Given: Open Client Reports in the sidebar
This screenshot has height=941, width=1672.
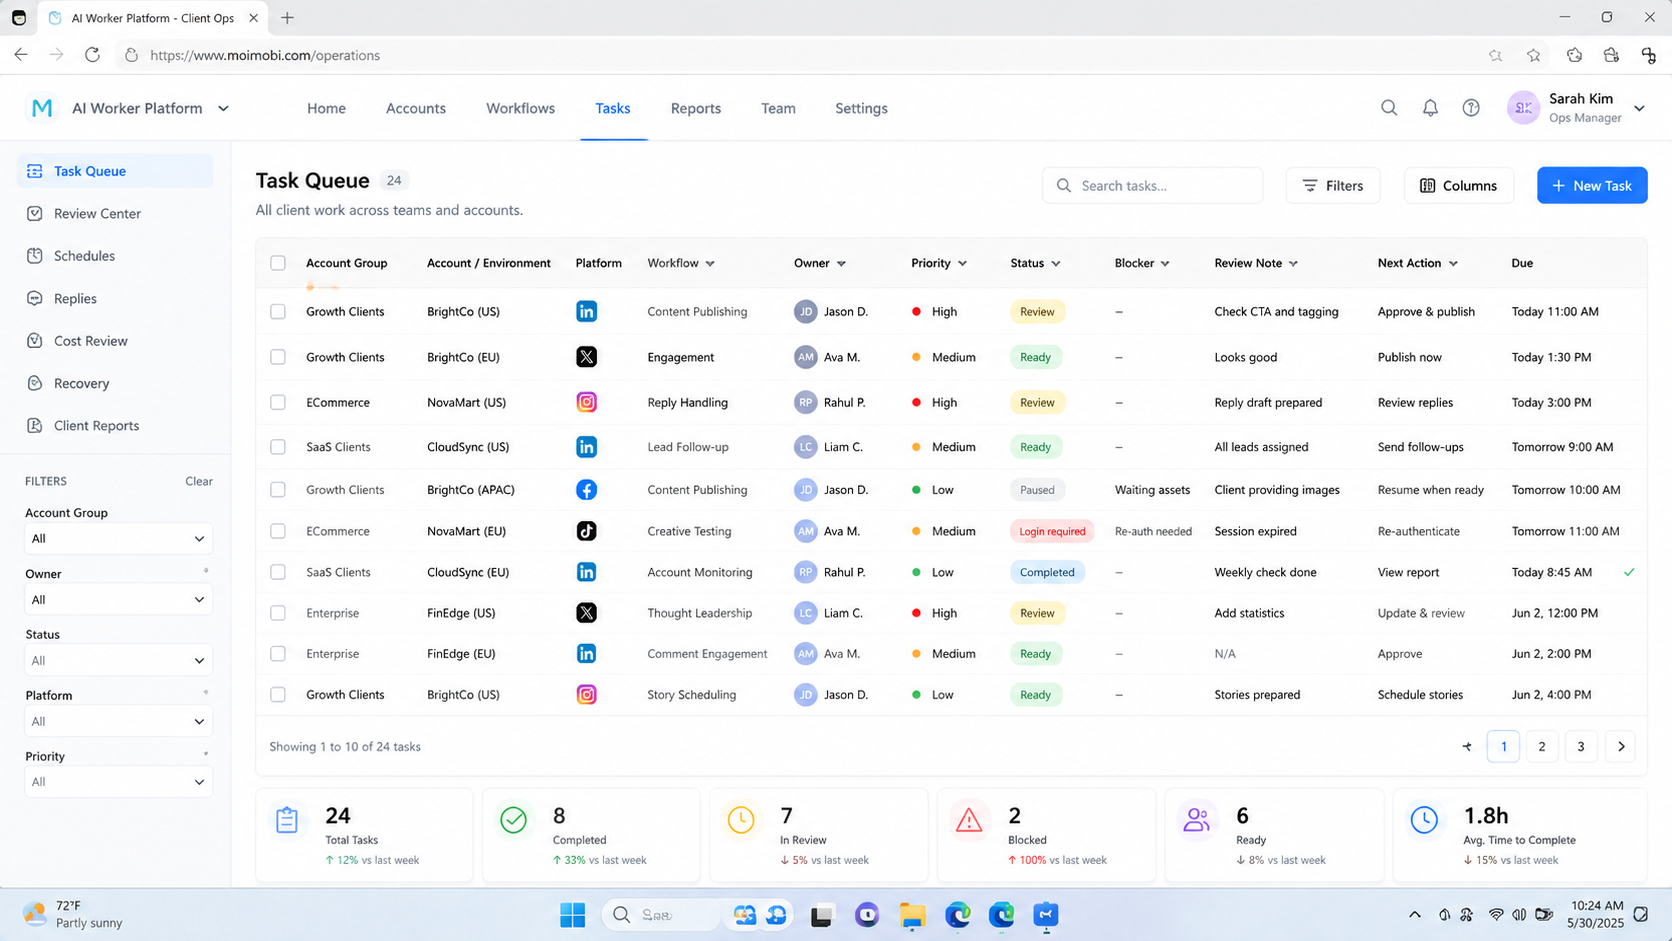Looking at the screenshot, I should pos(115,425).
